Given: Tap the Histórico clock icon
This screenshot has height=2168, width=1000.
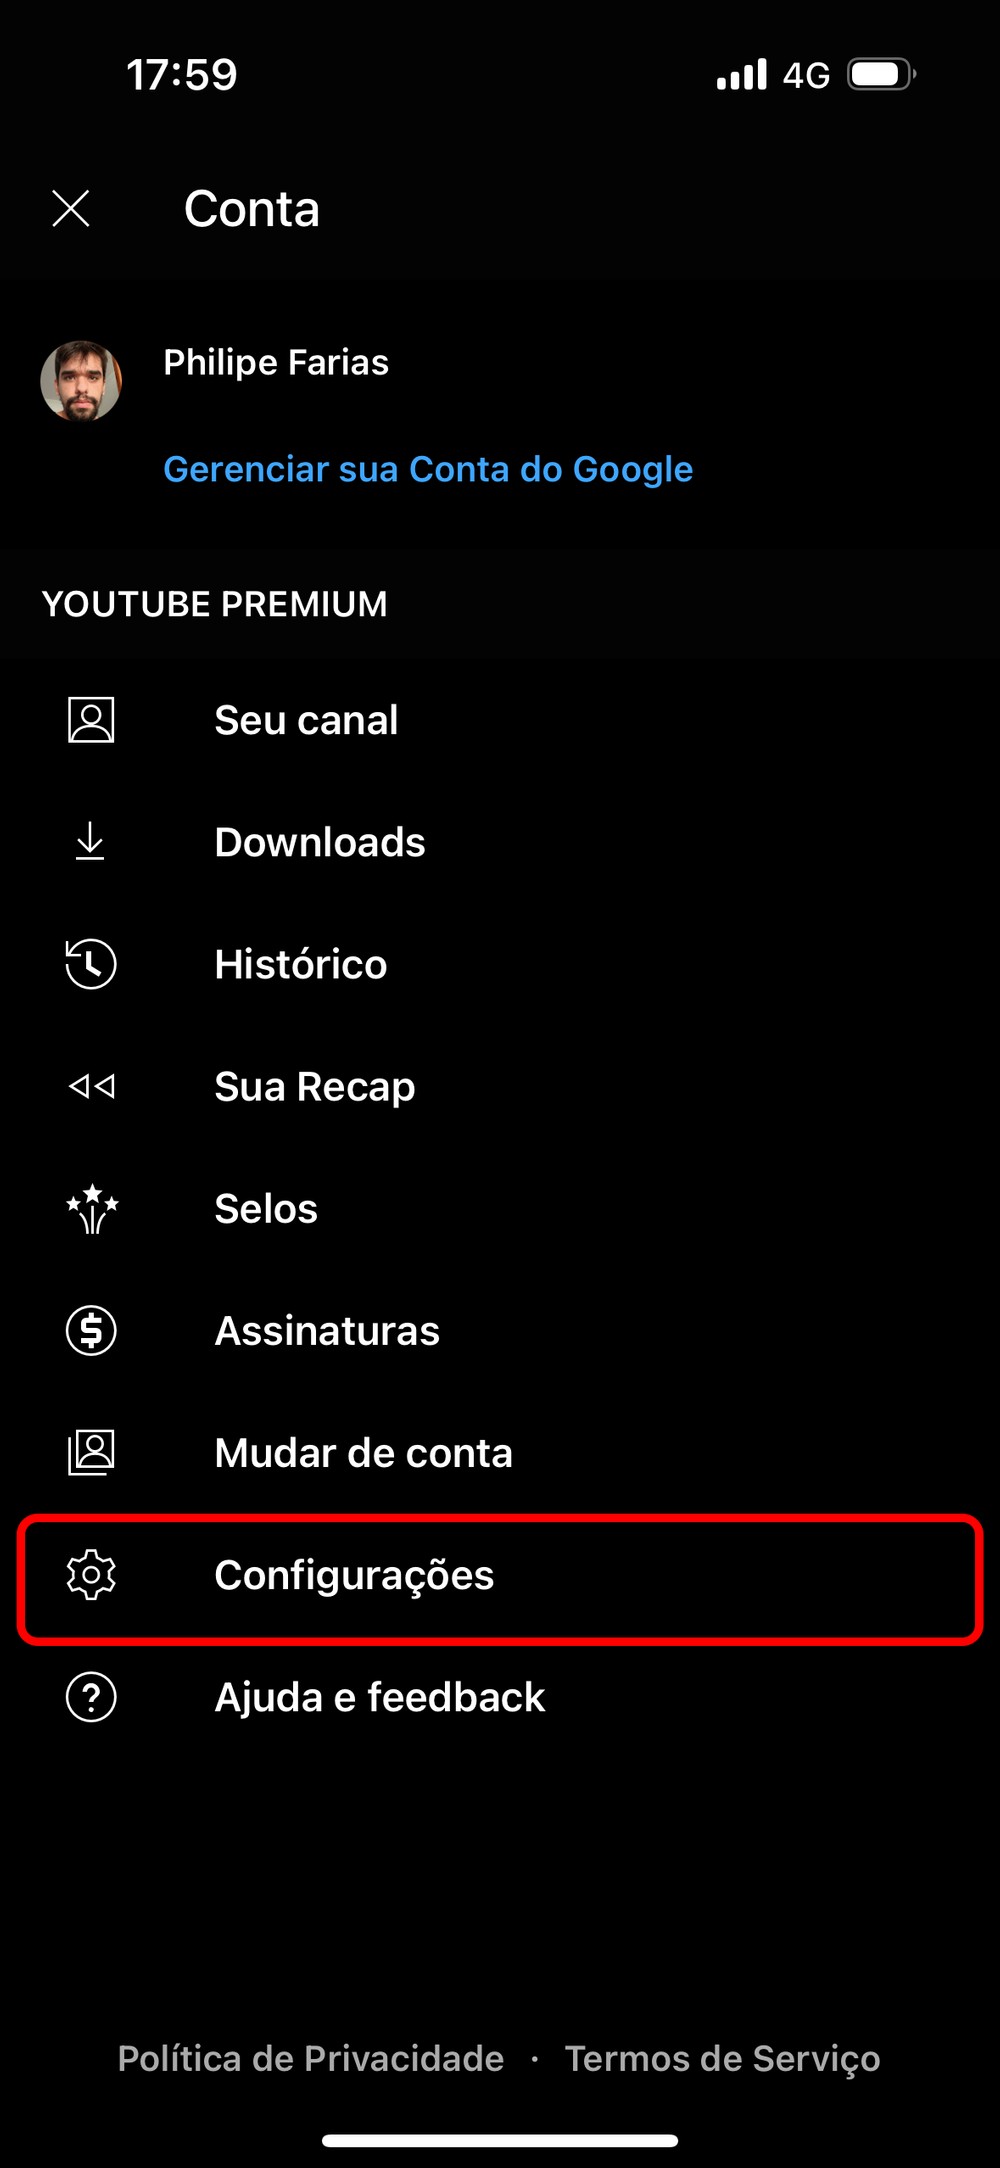Looking at the screenshot, I should [91, 964].
